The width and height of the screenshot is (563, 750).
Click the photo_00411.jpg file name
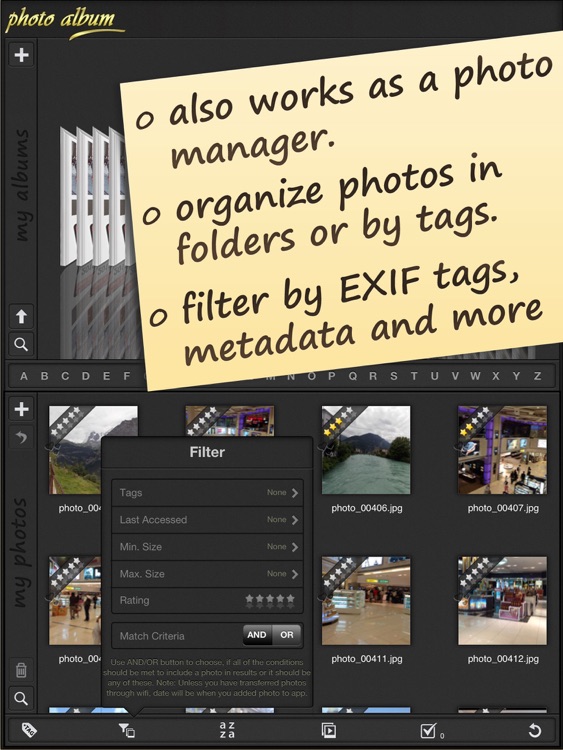[x=367, y=659]
